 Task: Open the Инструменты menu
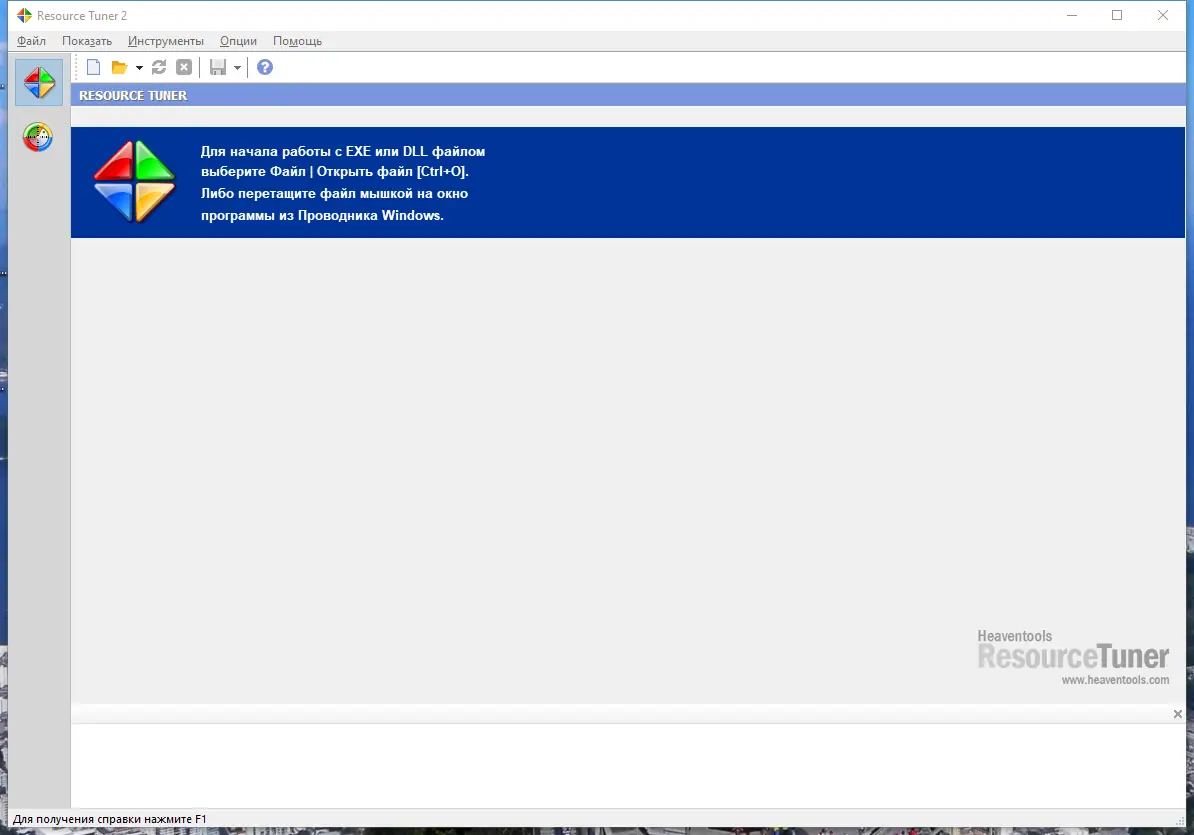[166, 41]
